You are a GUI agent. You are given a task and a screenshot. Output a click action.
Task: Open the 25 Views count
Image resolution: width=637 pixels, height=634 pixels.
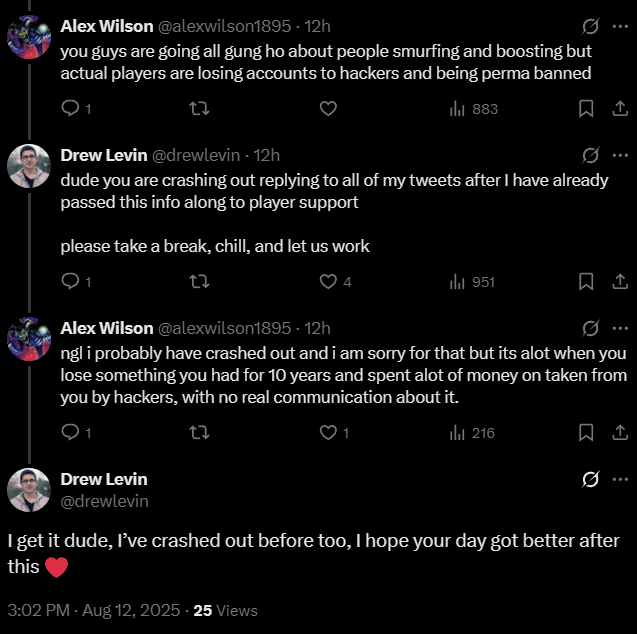click(x=225, y=610)
